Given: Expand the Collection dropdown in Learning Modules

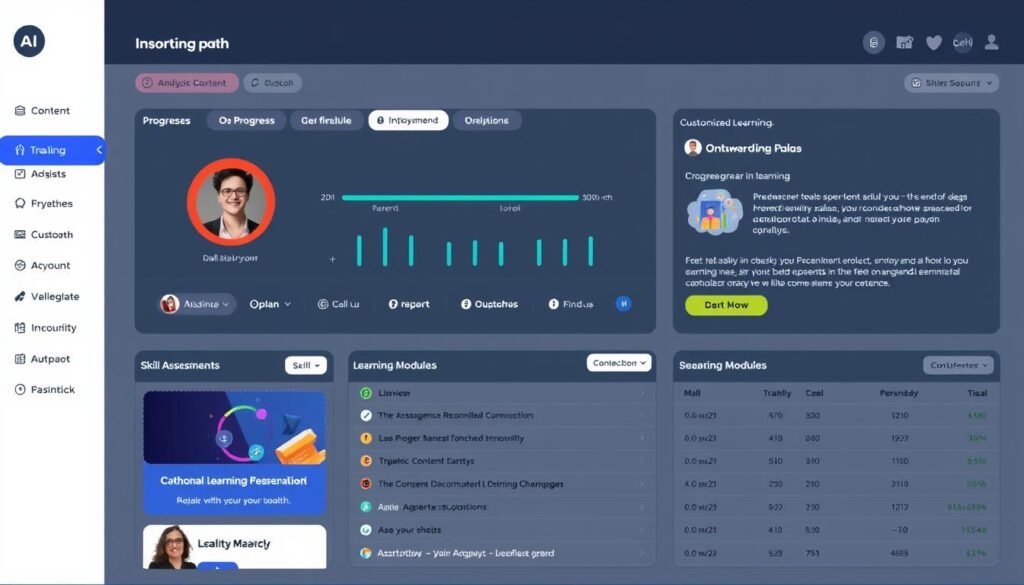Looking at the screenshot, I should (x=618, y=364).
